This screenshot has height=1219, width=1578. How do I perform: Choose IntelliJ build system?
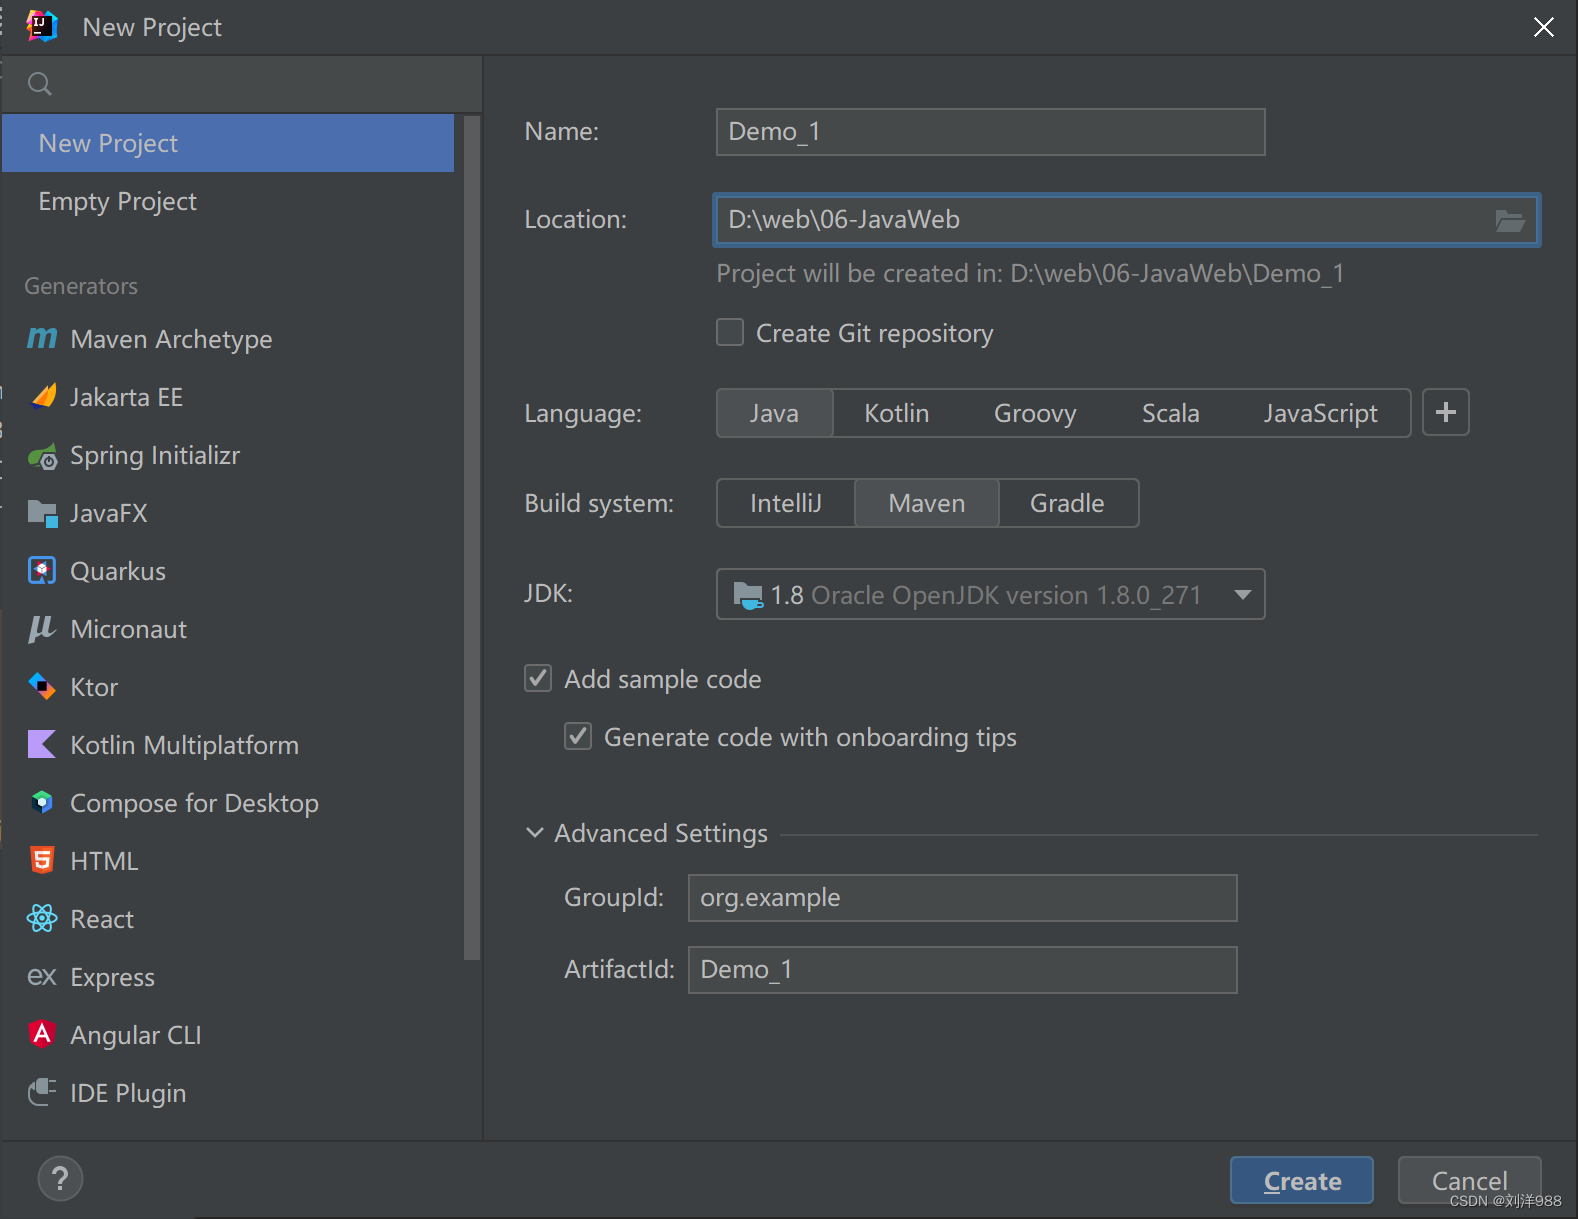[x=786, y=503]
